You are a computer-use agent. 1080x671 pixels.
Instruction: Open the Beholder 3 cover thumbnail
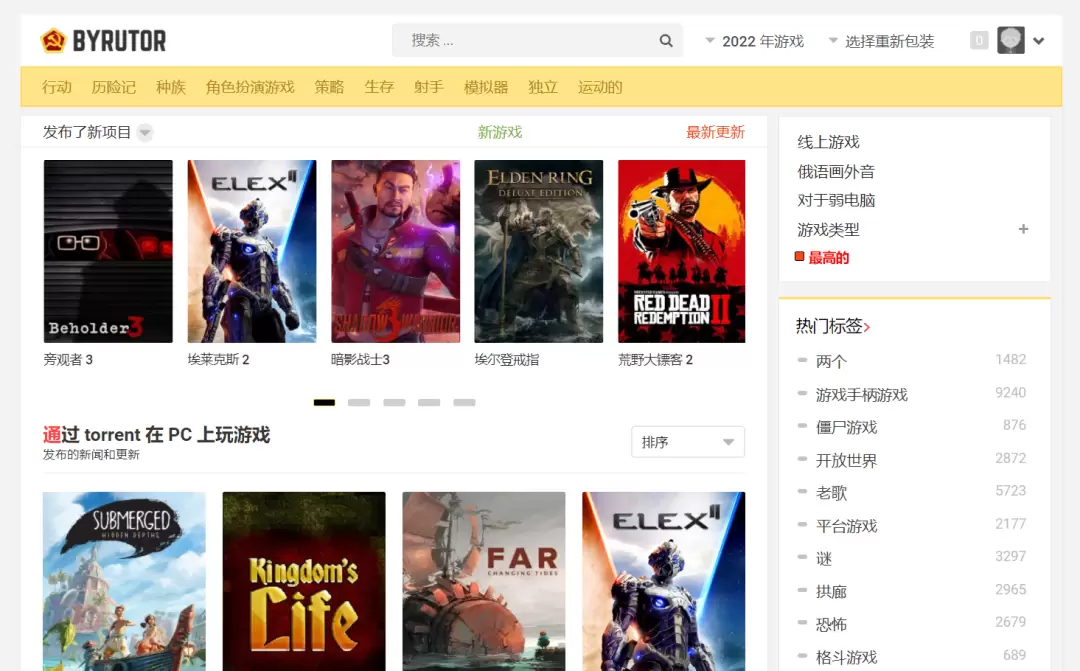click(108, 251)
